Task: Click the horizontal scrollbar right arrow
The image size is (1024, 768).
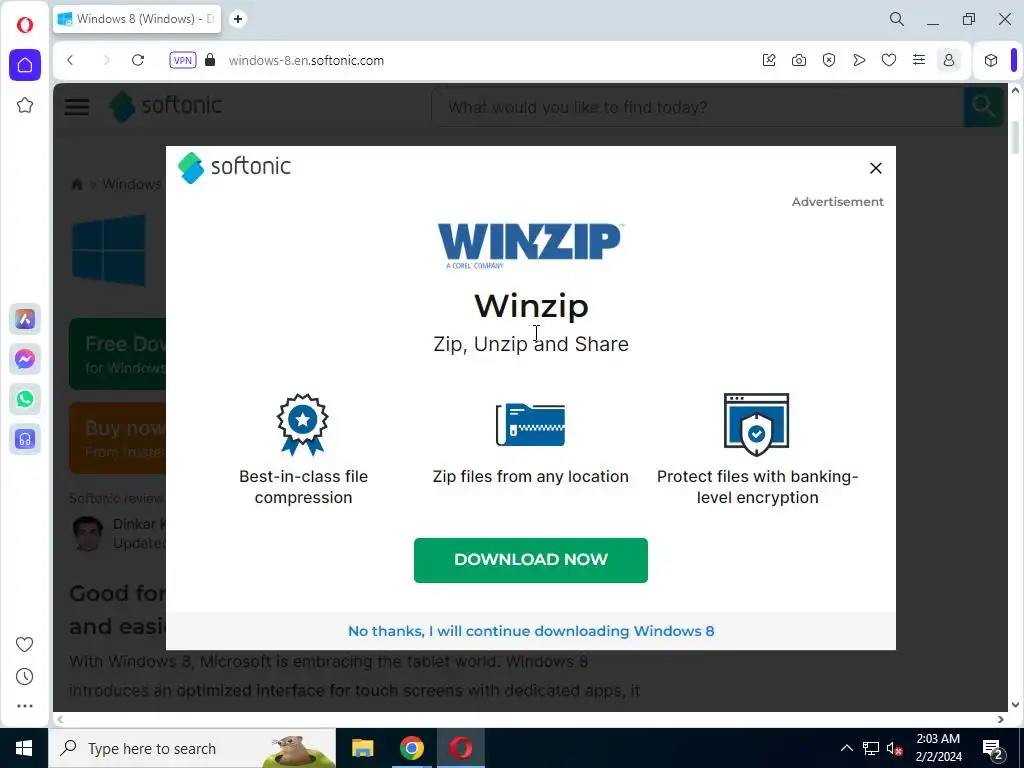Action: pos(1001,719)
